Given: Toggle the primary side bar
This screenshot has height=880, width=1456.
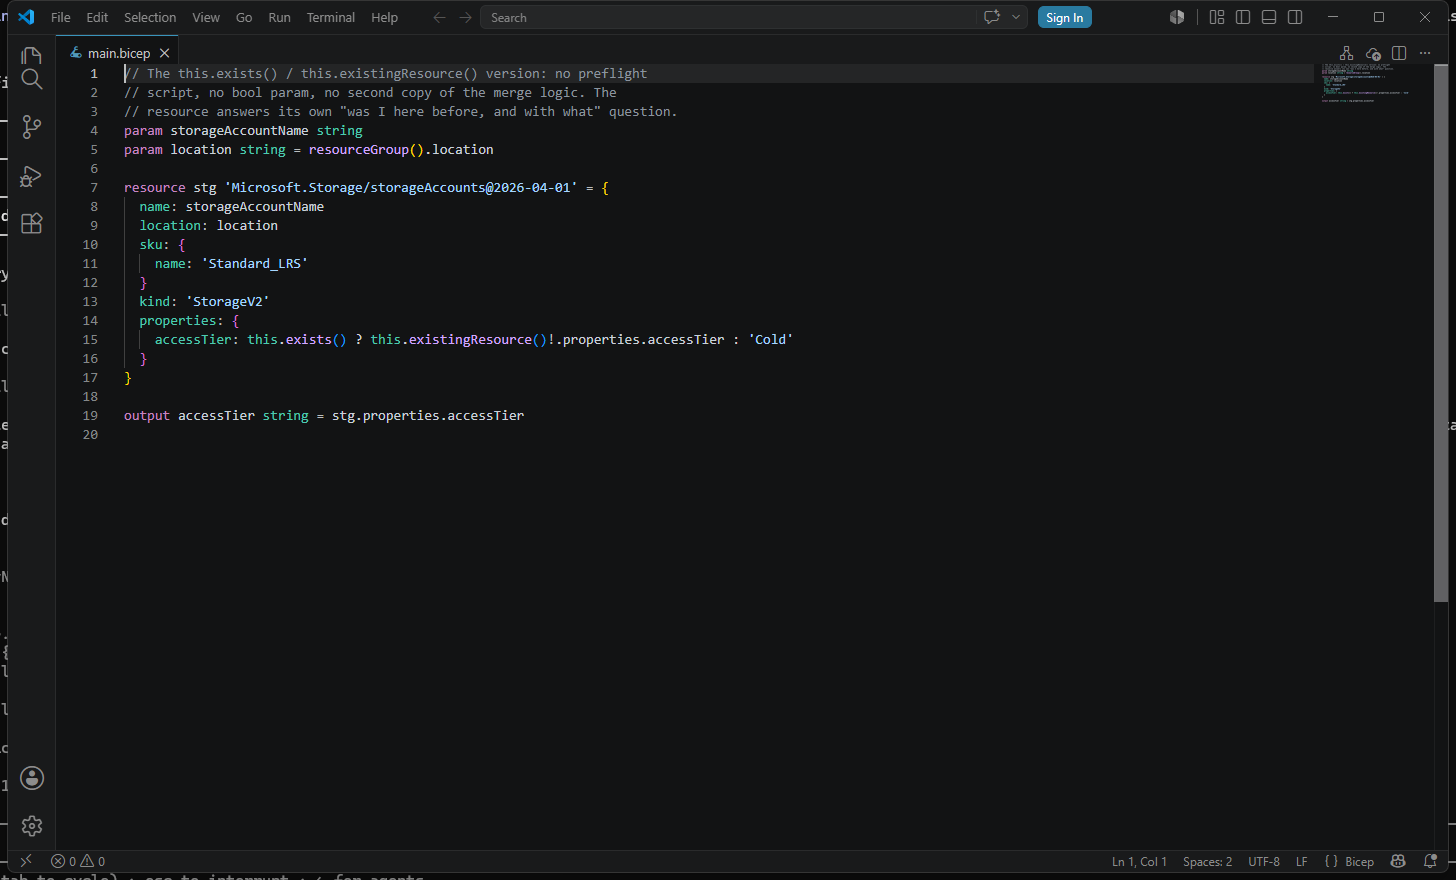Looking at the screenshot, I should (1243, 17).
